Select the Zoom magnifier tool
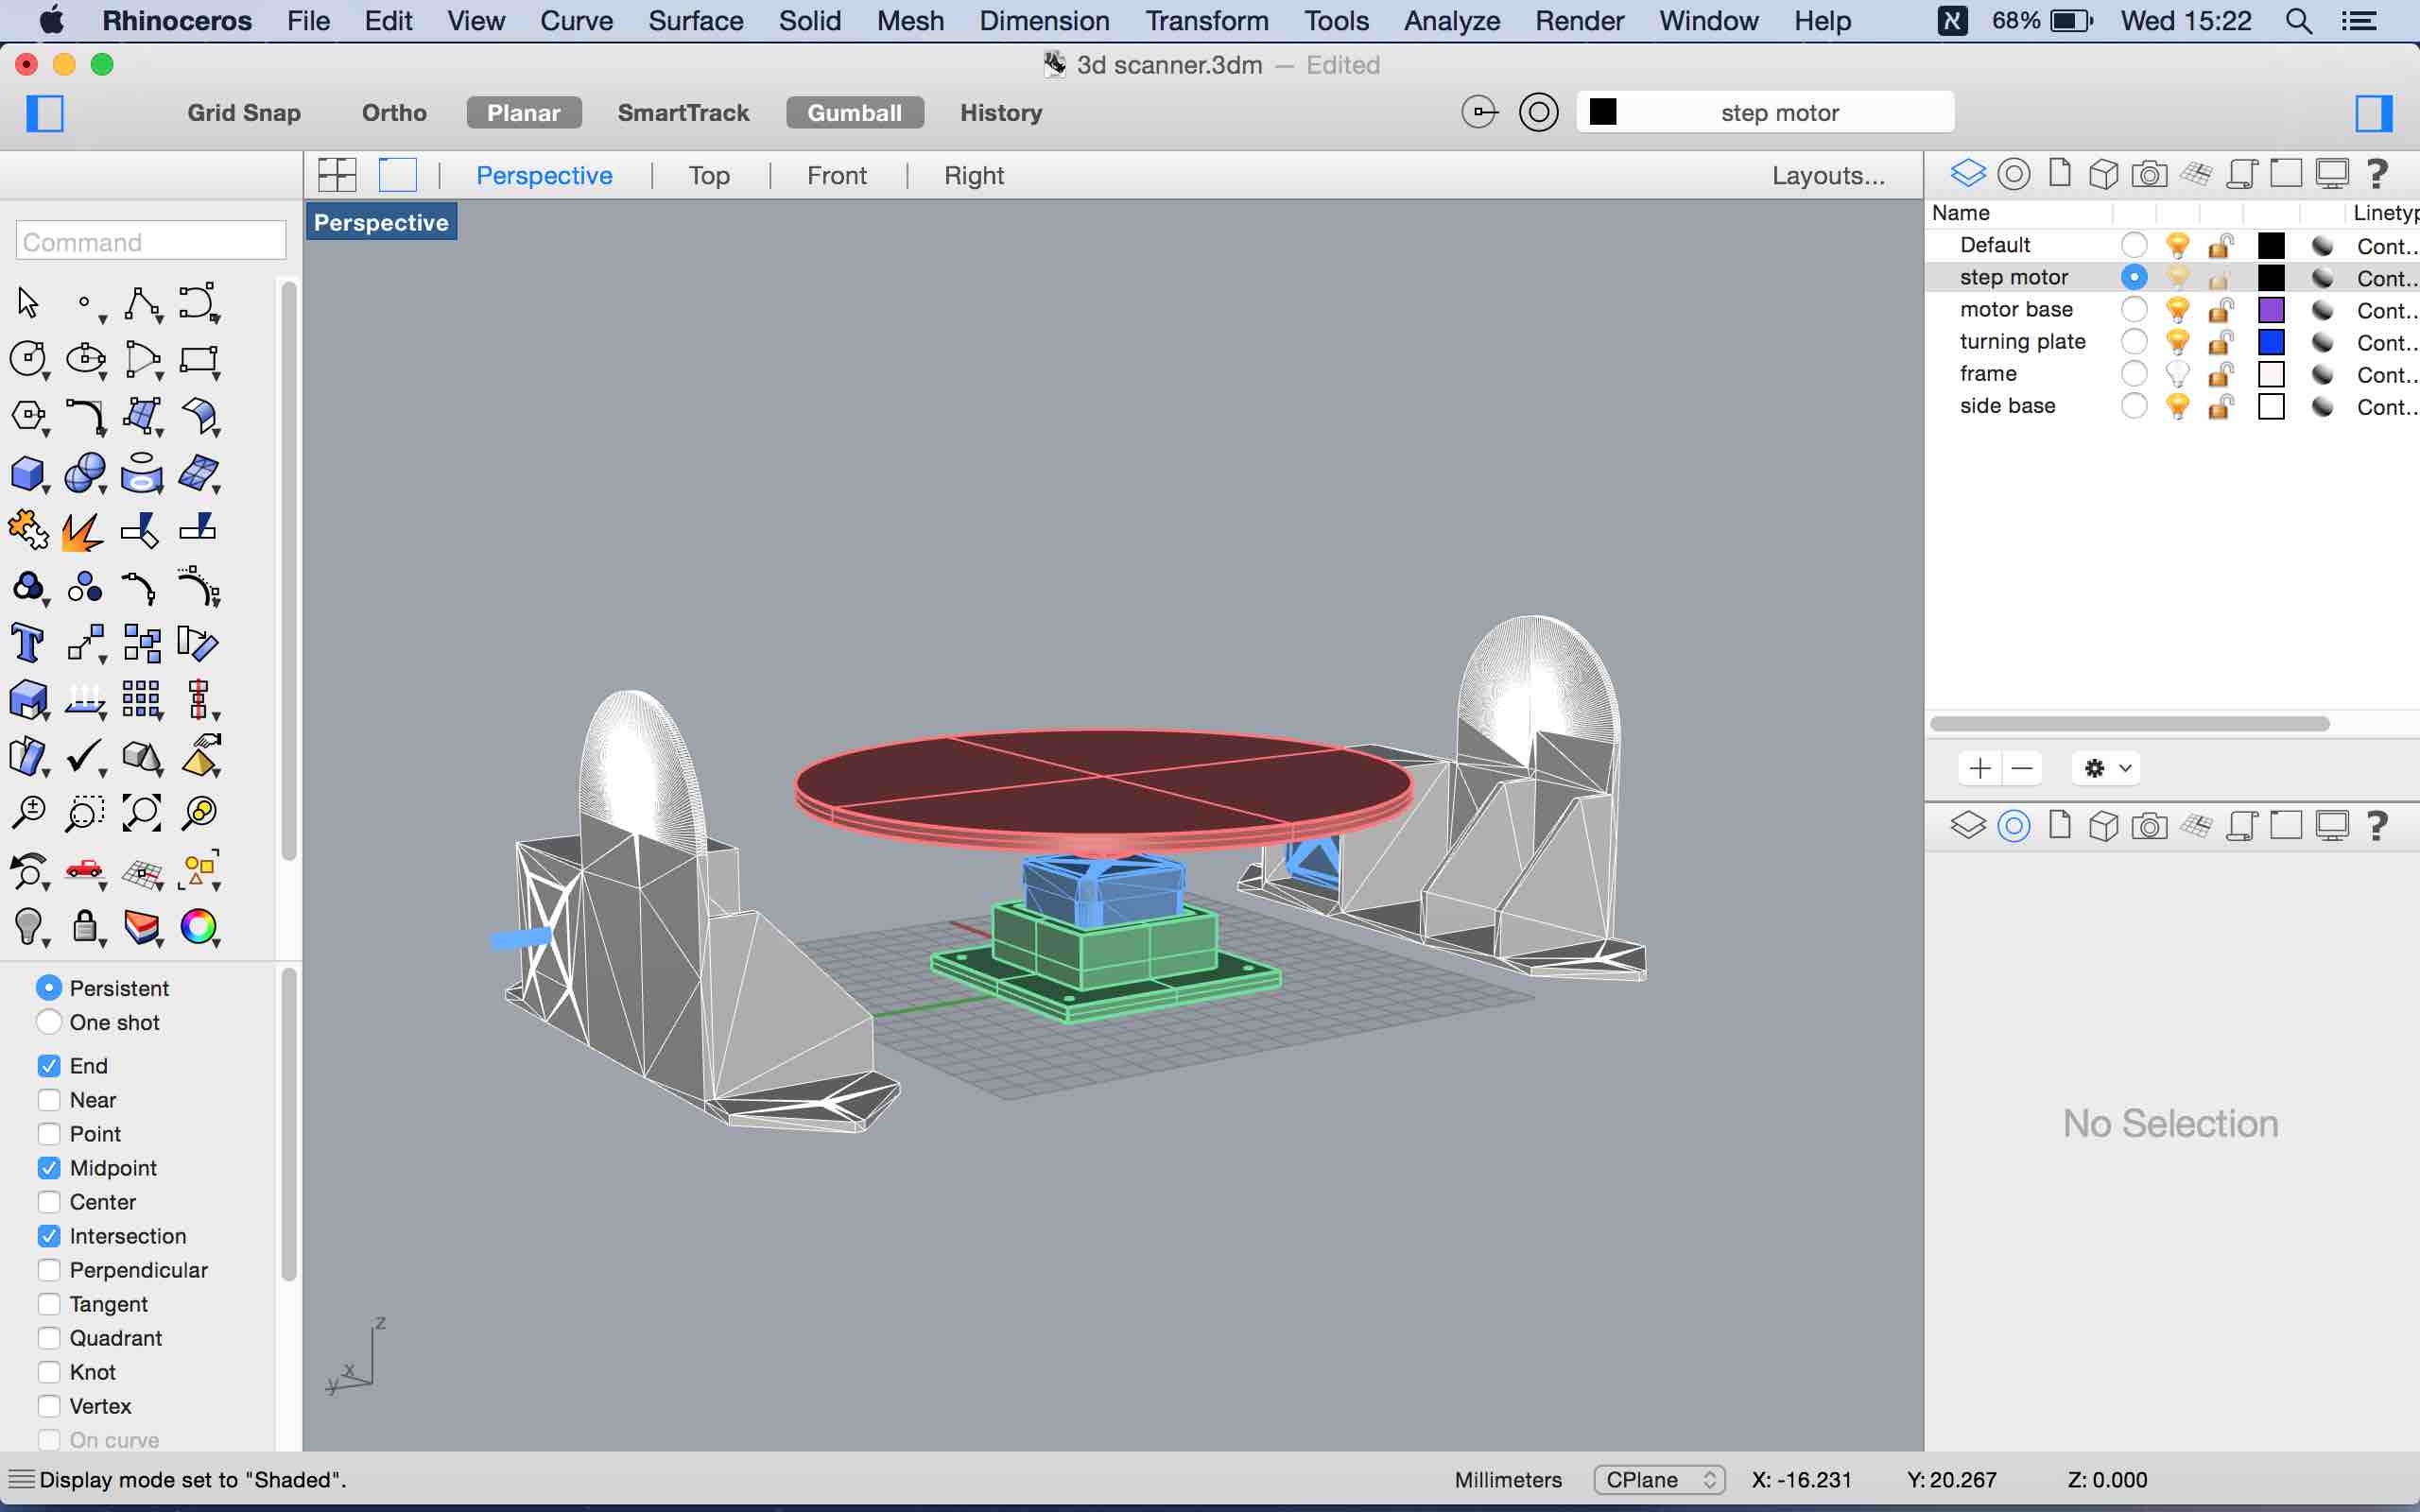The height and width of the screenshot is (1512, 2420). 28,813
